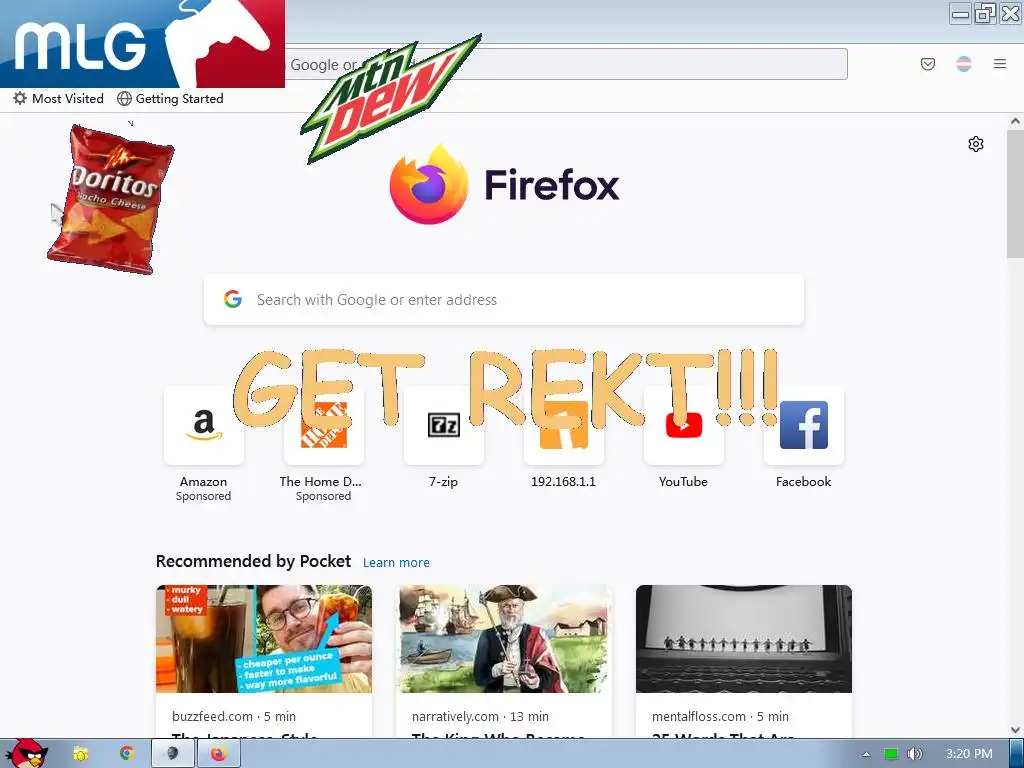Open the mentalfloss.com theater stage thumbnail
Screen dimensions: 1024x768
click(x=744, y=639)
